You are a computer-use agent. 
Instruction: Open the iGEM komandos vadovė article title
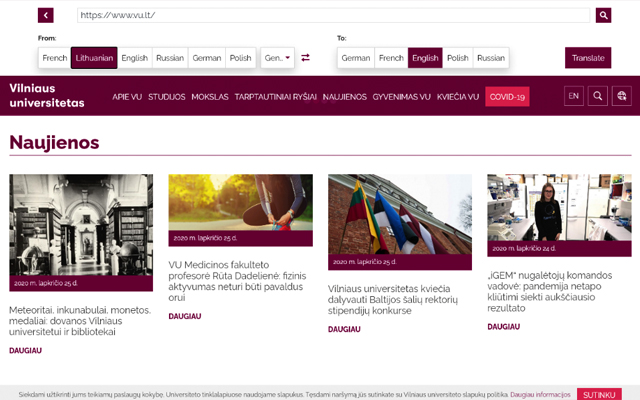[x=549, y=291]
